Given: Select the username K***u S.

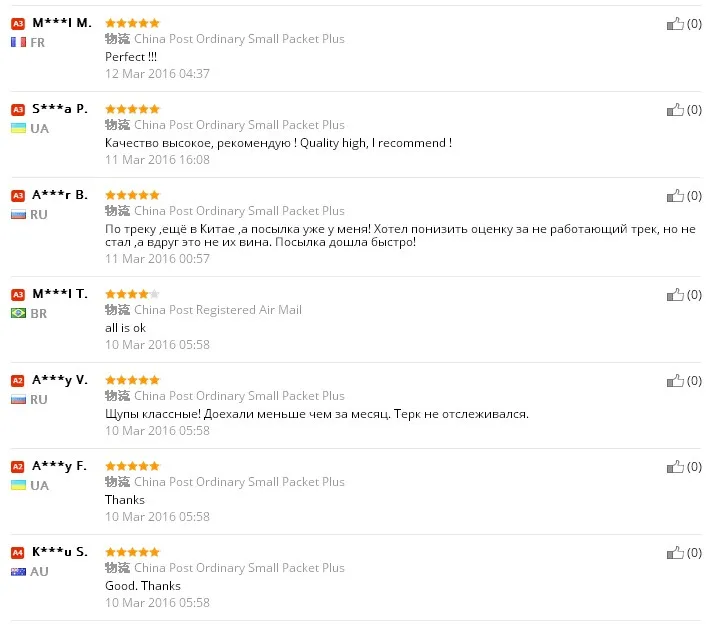Looking at the screenshot, I should pos(60,552).
